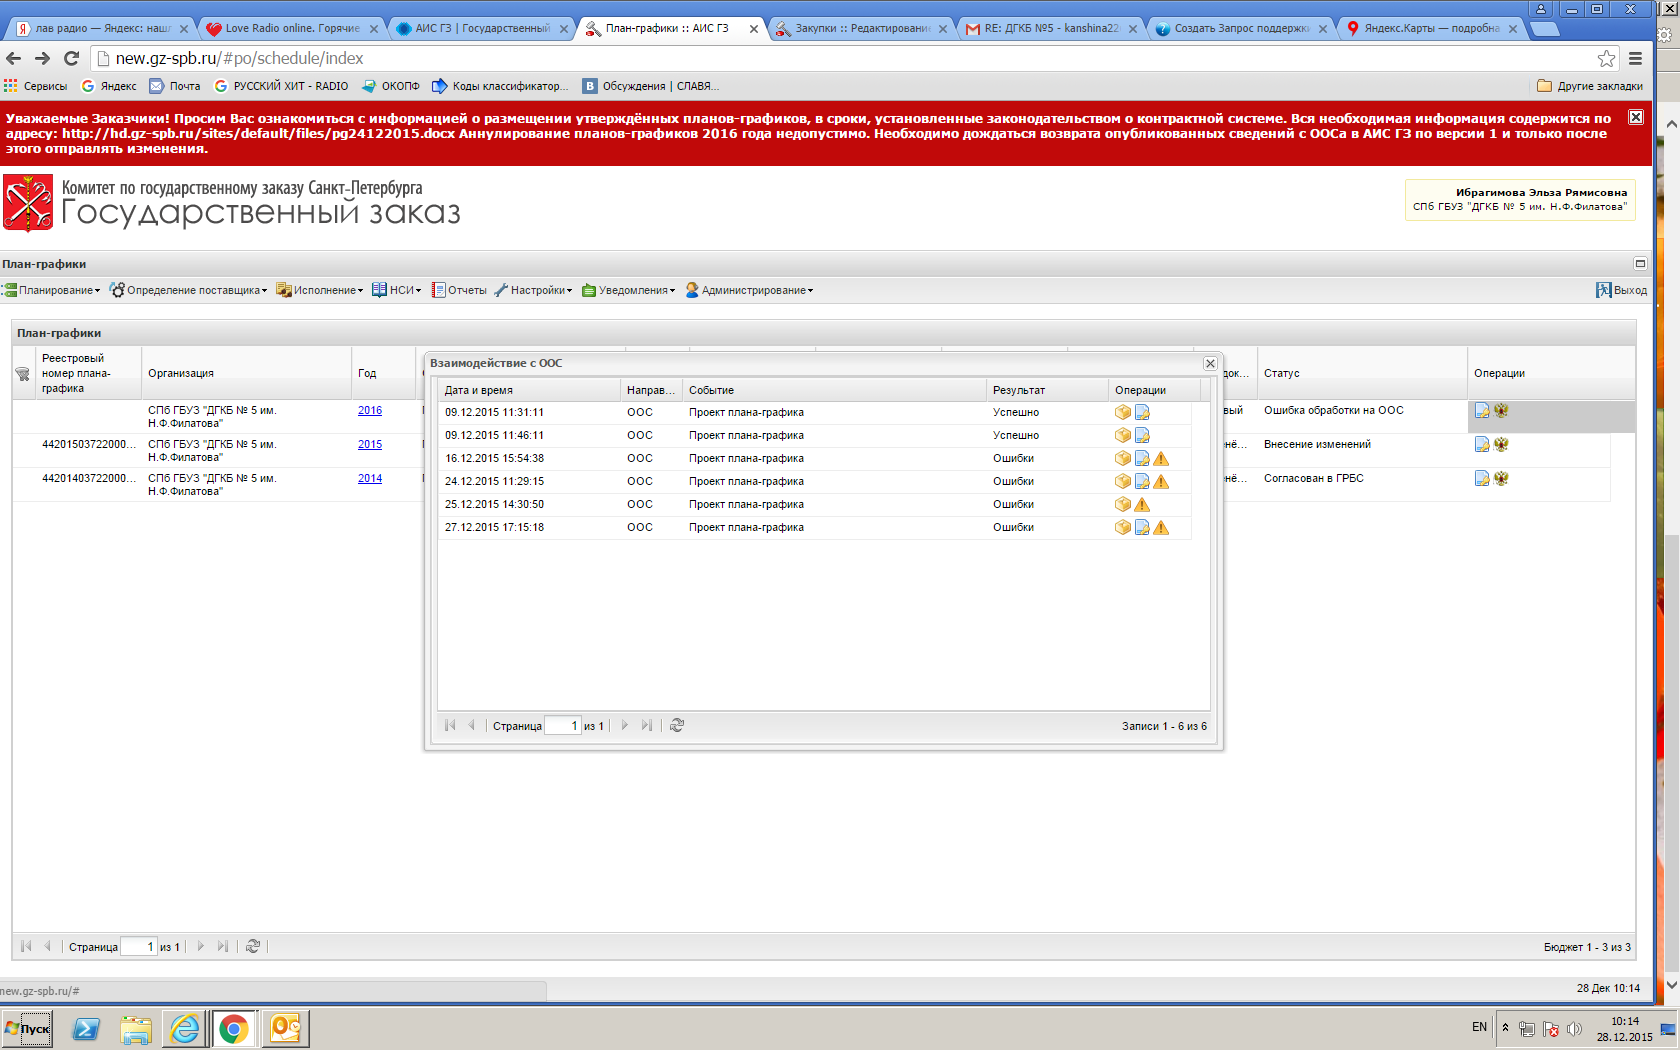1680x1050 pixels.
Task: Go to next page in OOC dialog
Action: click(625, 725)
